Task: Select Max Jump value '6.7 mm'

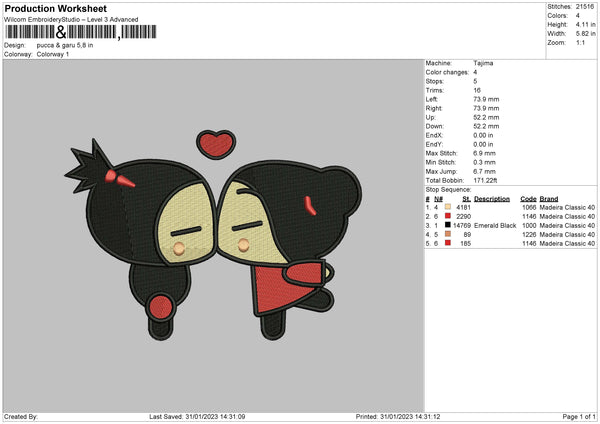Action: (x=484, y=171)
